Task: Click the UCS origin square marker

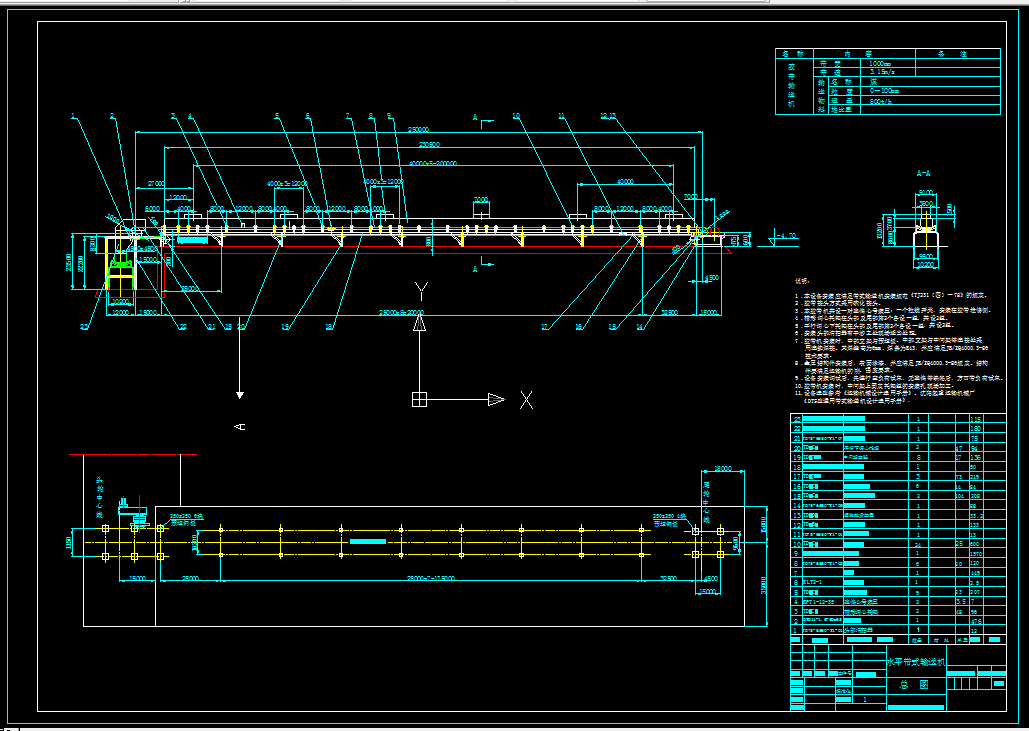Action: (419, 399)
